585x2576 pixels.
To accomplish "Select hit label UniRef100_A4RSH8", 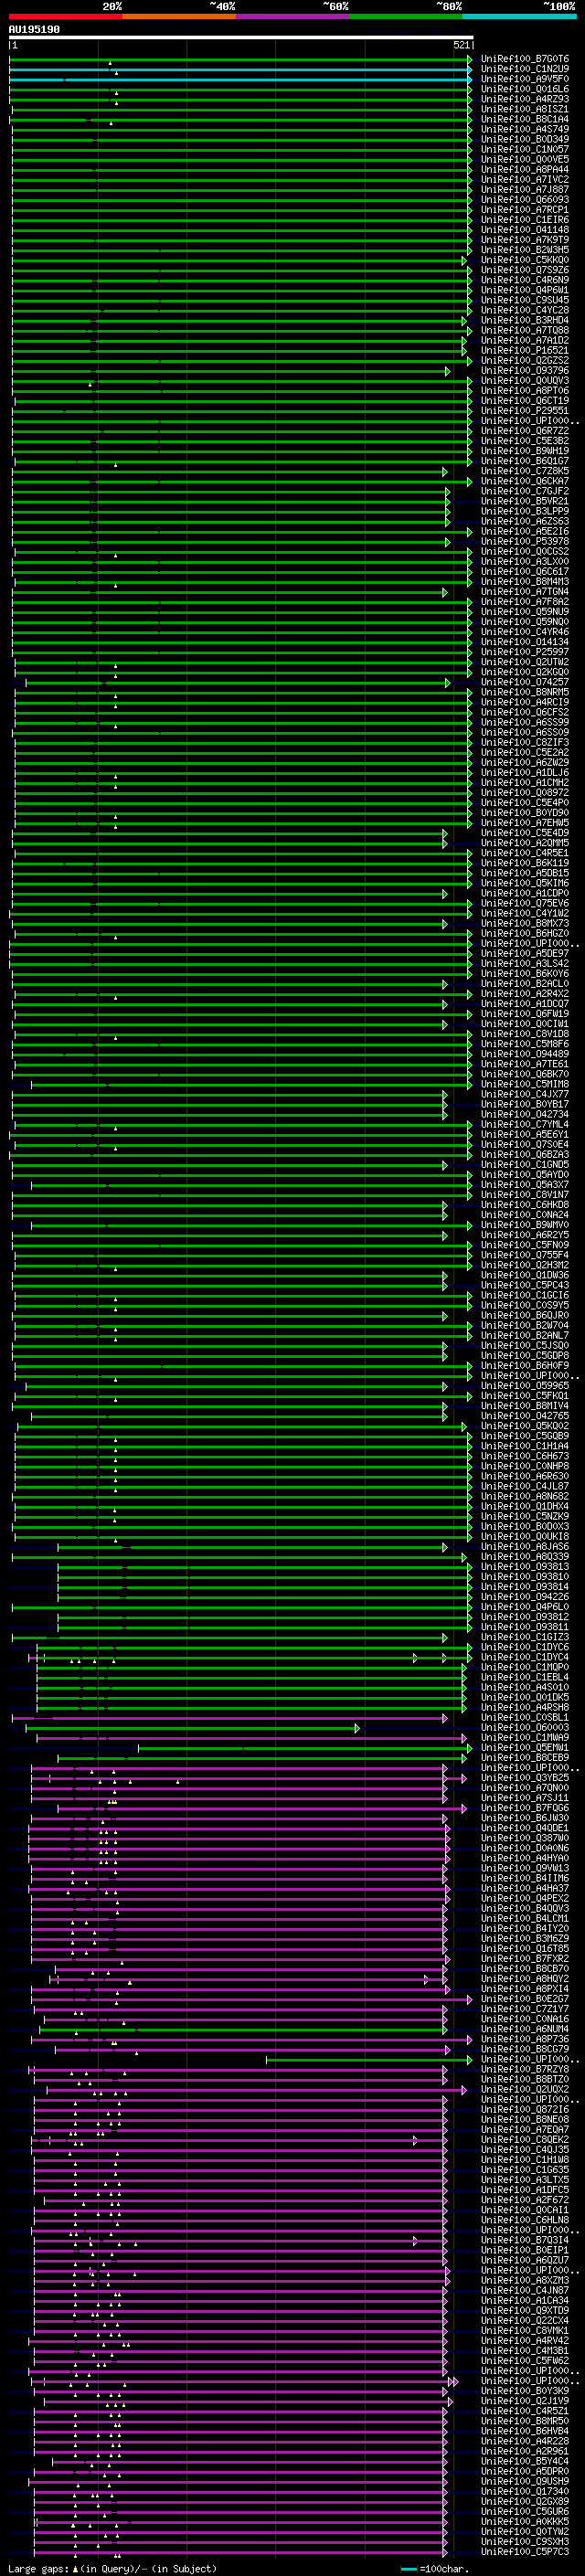I will tap(525, 1707).
